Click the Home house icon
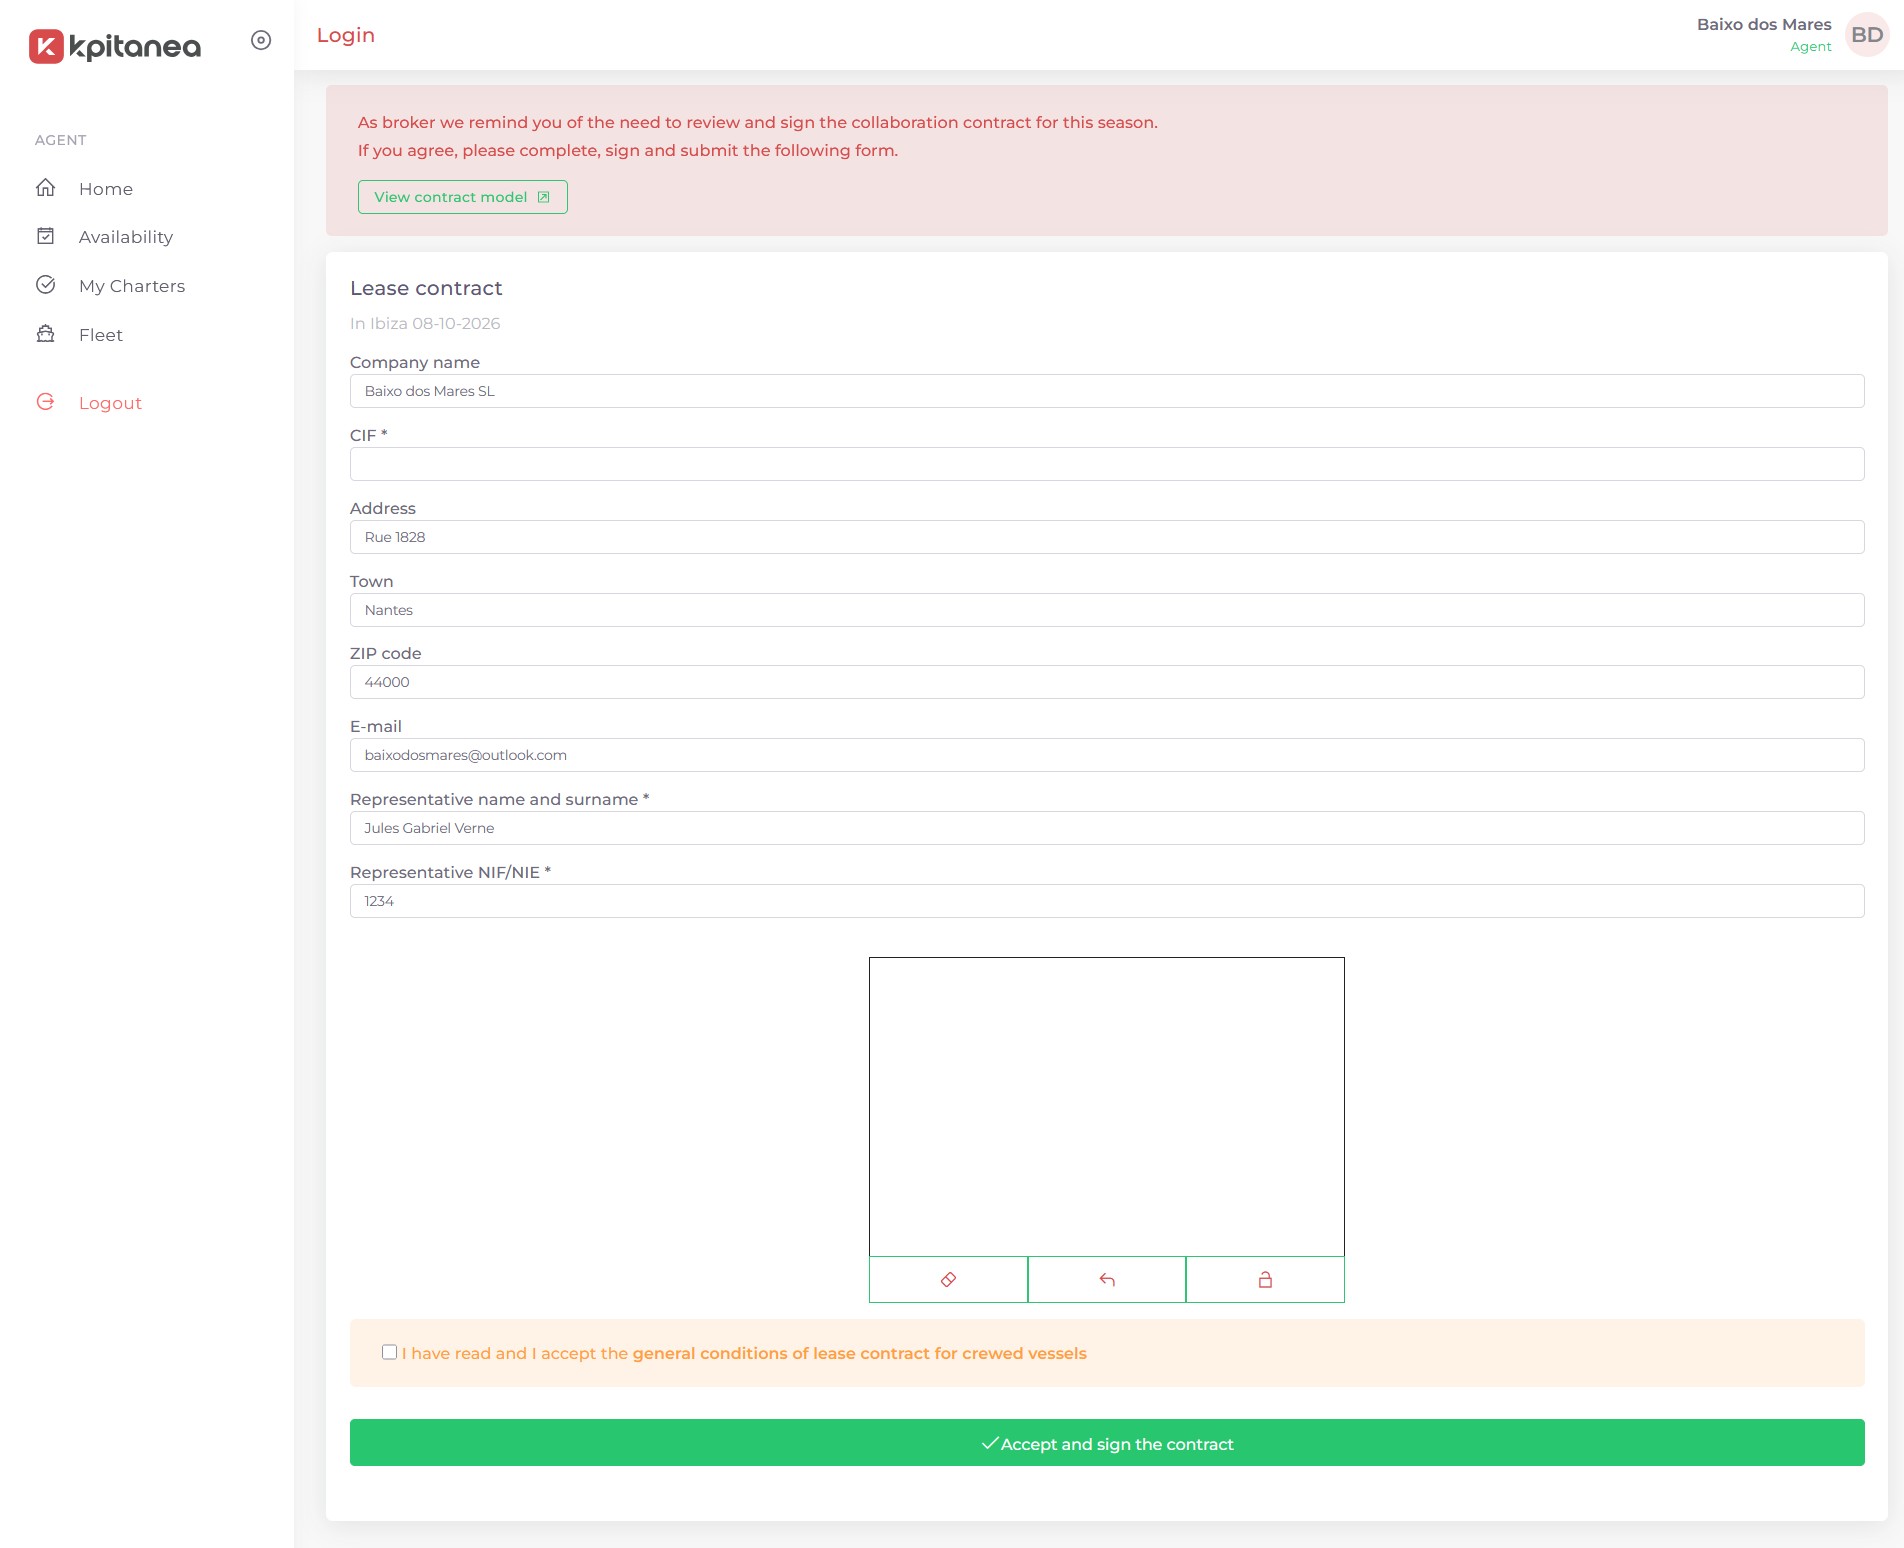The width and height of the screenshot is (1904, 1548). click(46, 188)
